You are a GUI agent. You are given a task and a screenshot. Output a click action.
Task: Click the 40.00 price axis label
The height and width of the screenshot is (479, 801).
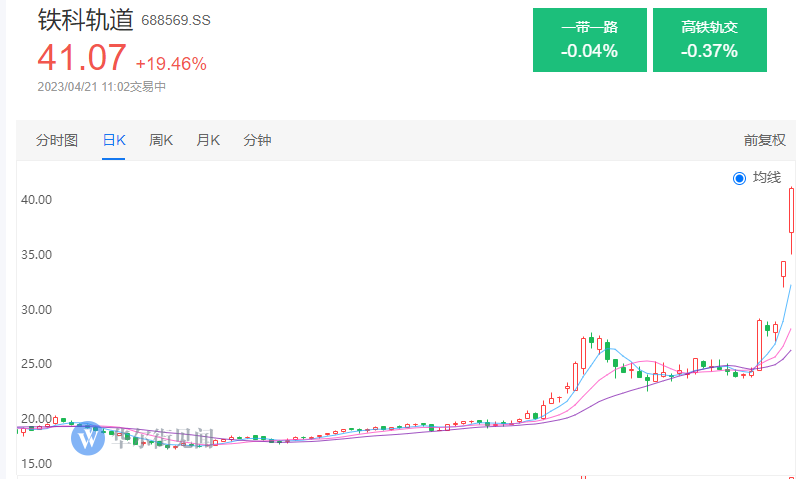[x=36, y=200]
